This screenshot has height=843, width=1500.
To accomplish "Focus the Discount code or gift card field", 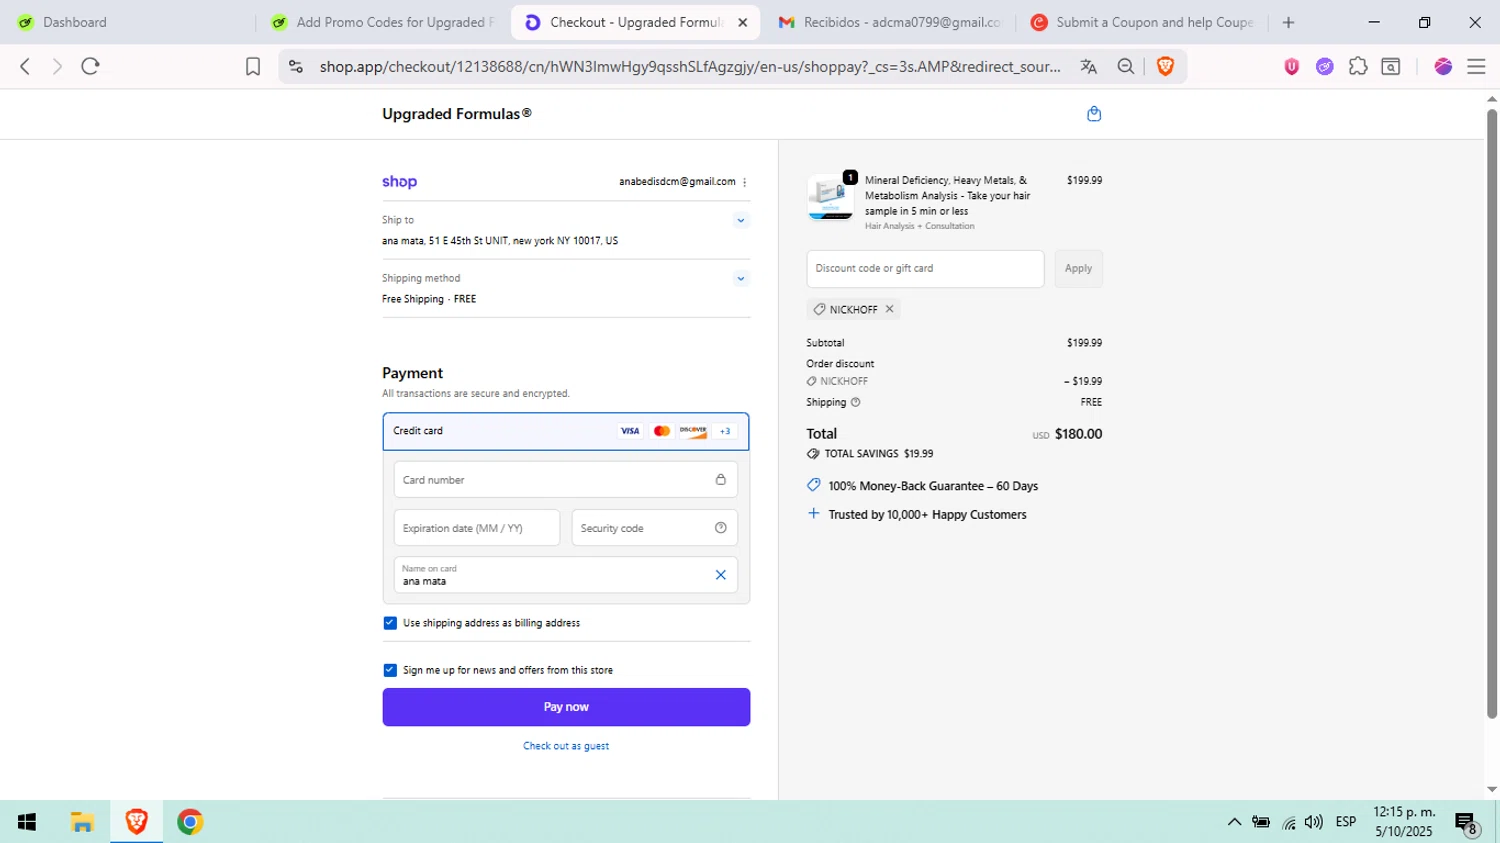I will tap(925, 269).
